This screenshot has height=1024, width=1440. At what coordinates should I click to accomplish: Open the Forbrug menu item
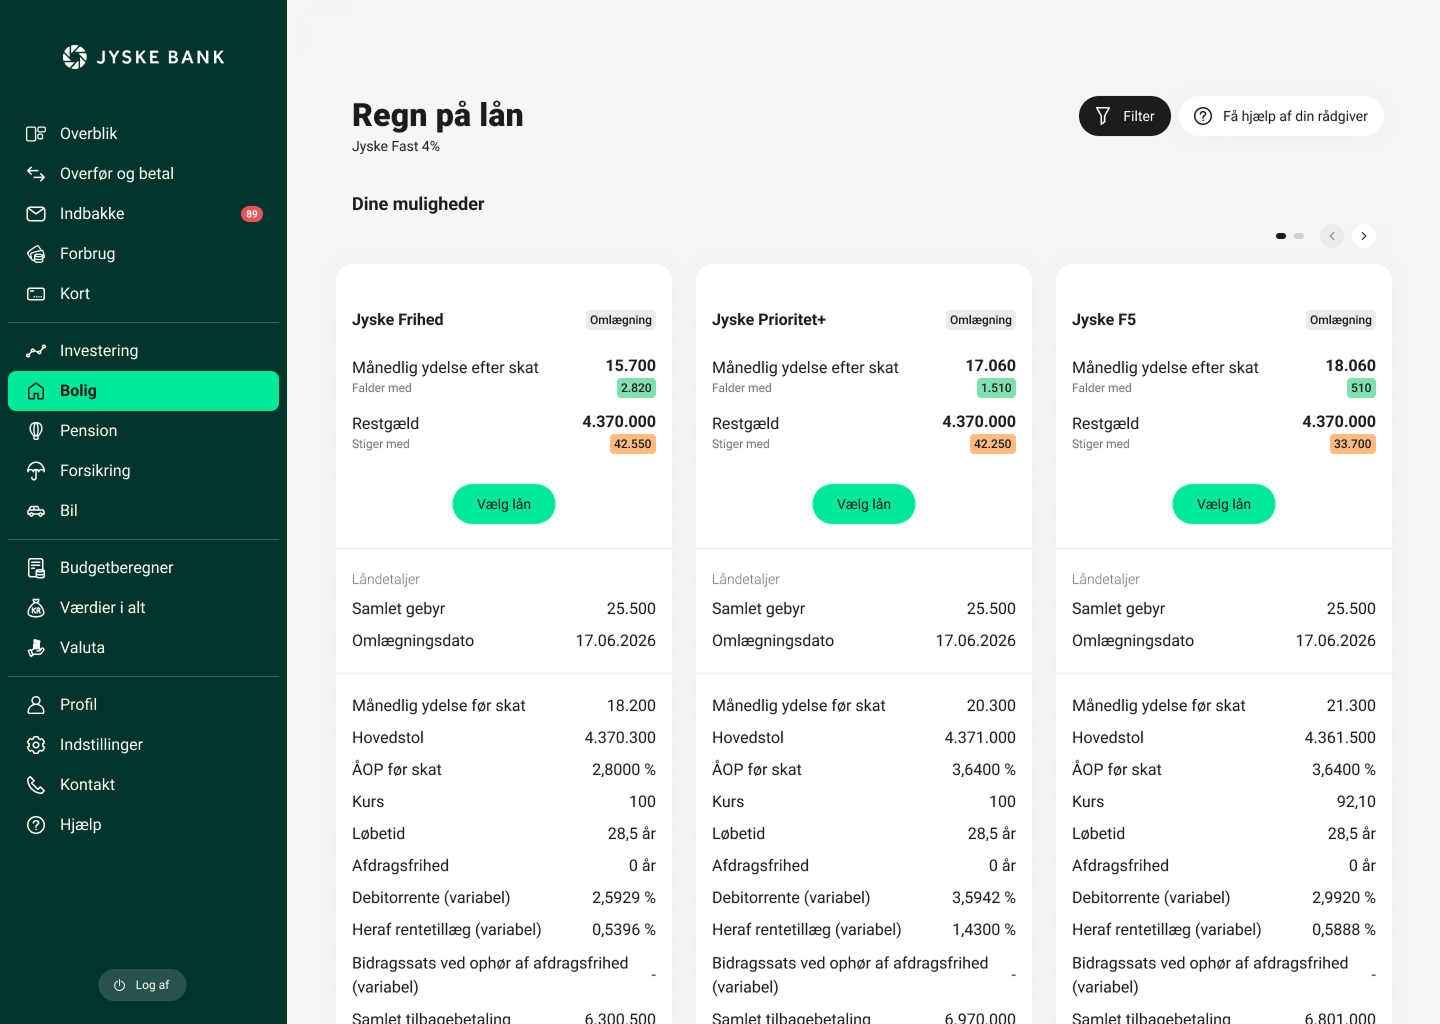143,254
